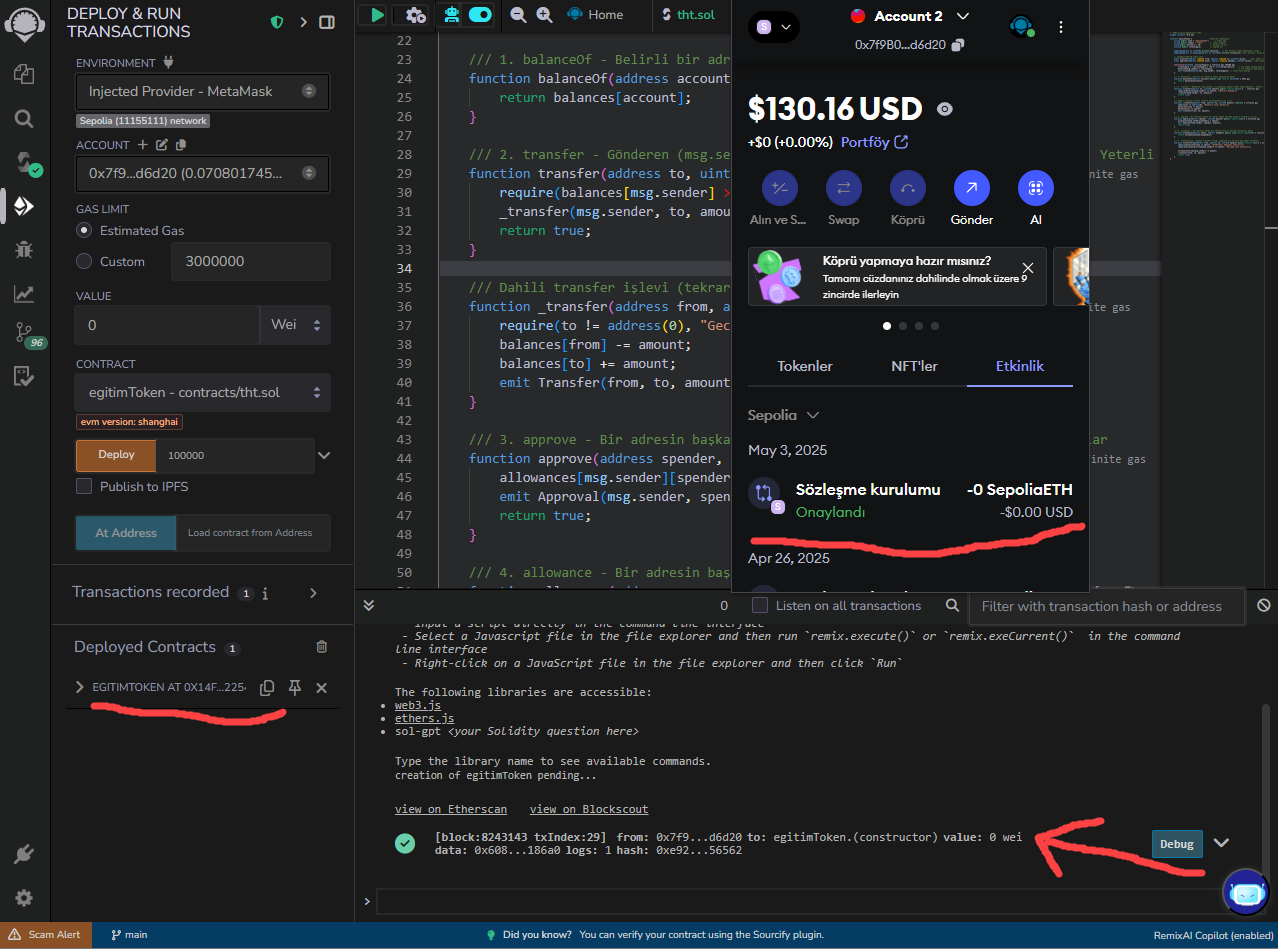Open MetaMask three-dot options menu
Screen dimensions: 1278x949
click(1061, 27)
